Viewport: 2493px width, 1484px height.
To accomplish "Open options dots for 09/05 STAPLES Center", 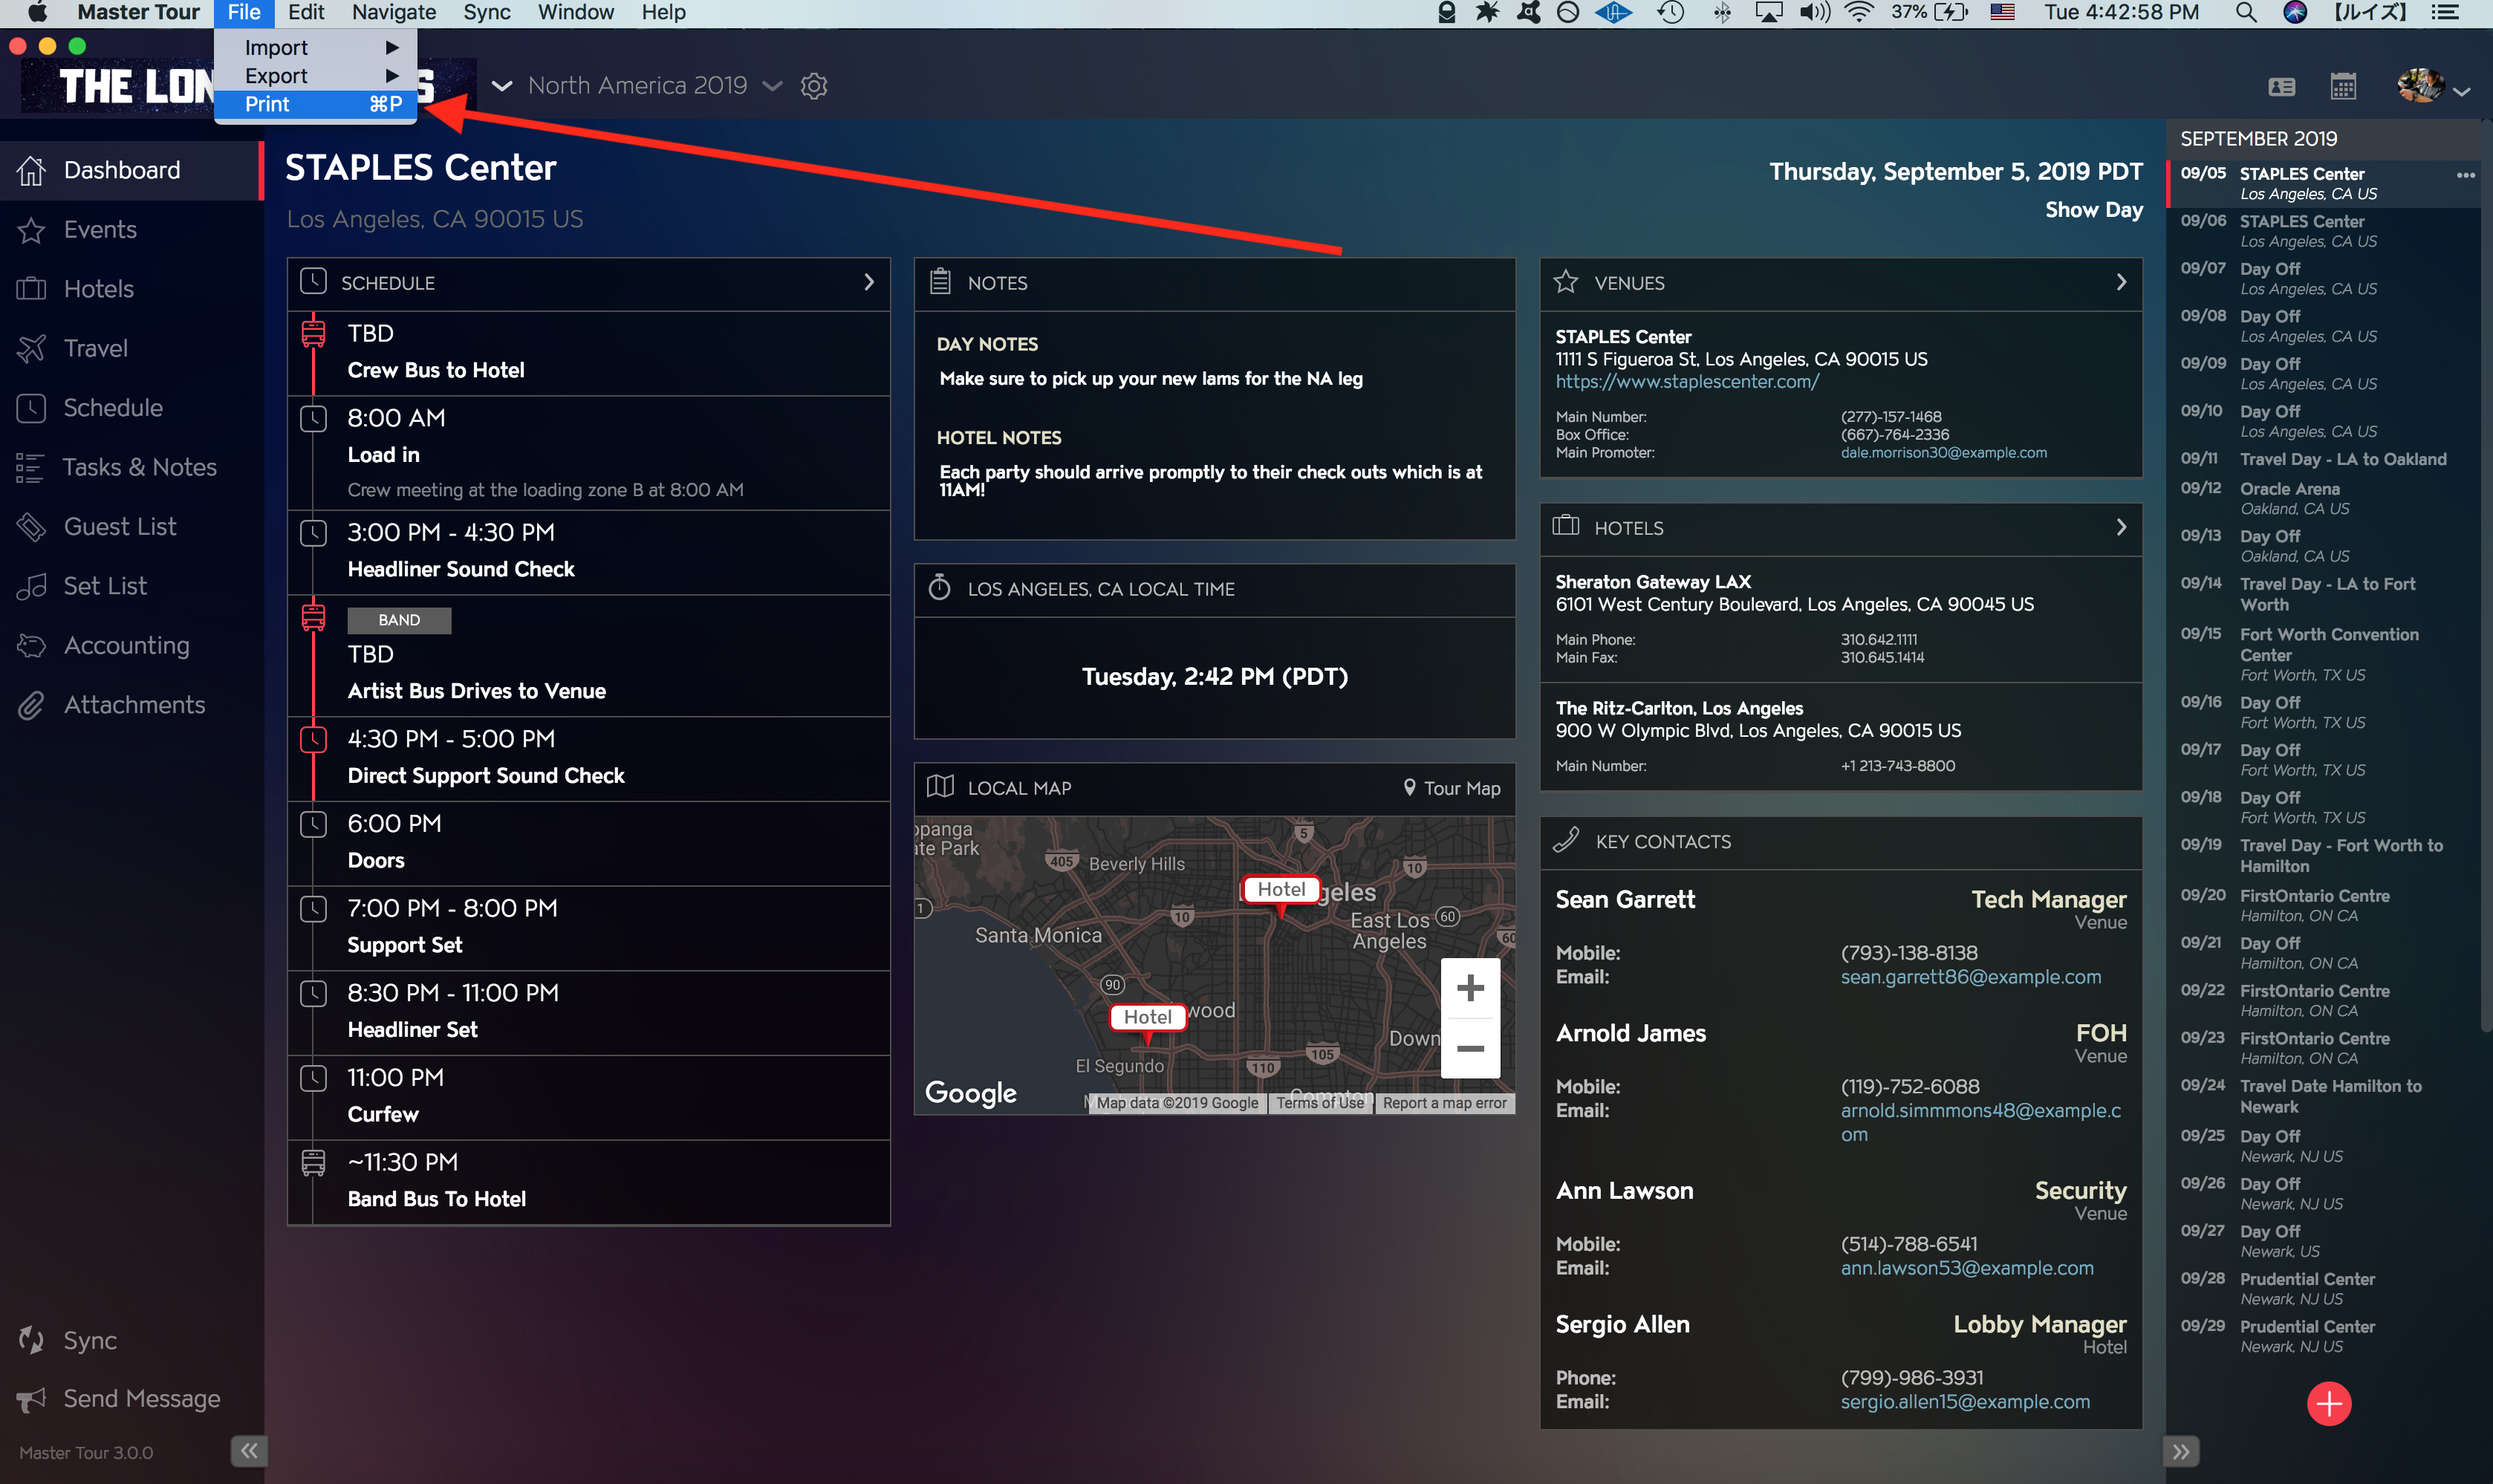I will coord(2465,175).
